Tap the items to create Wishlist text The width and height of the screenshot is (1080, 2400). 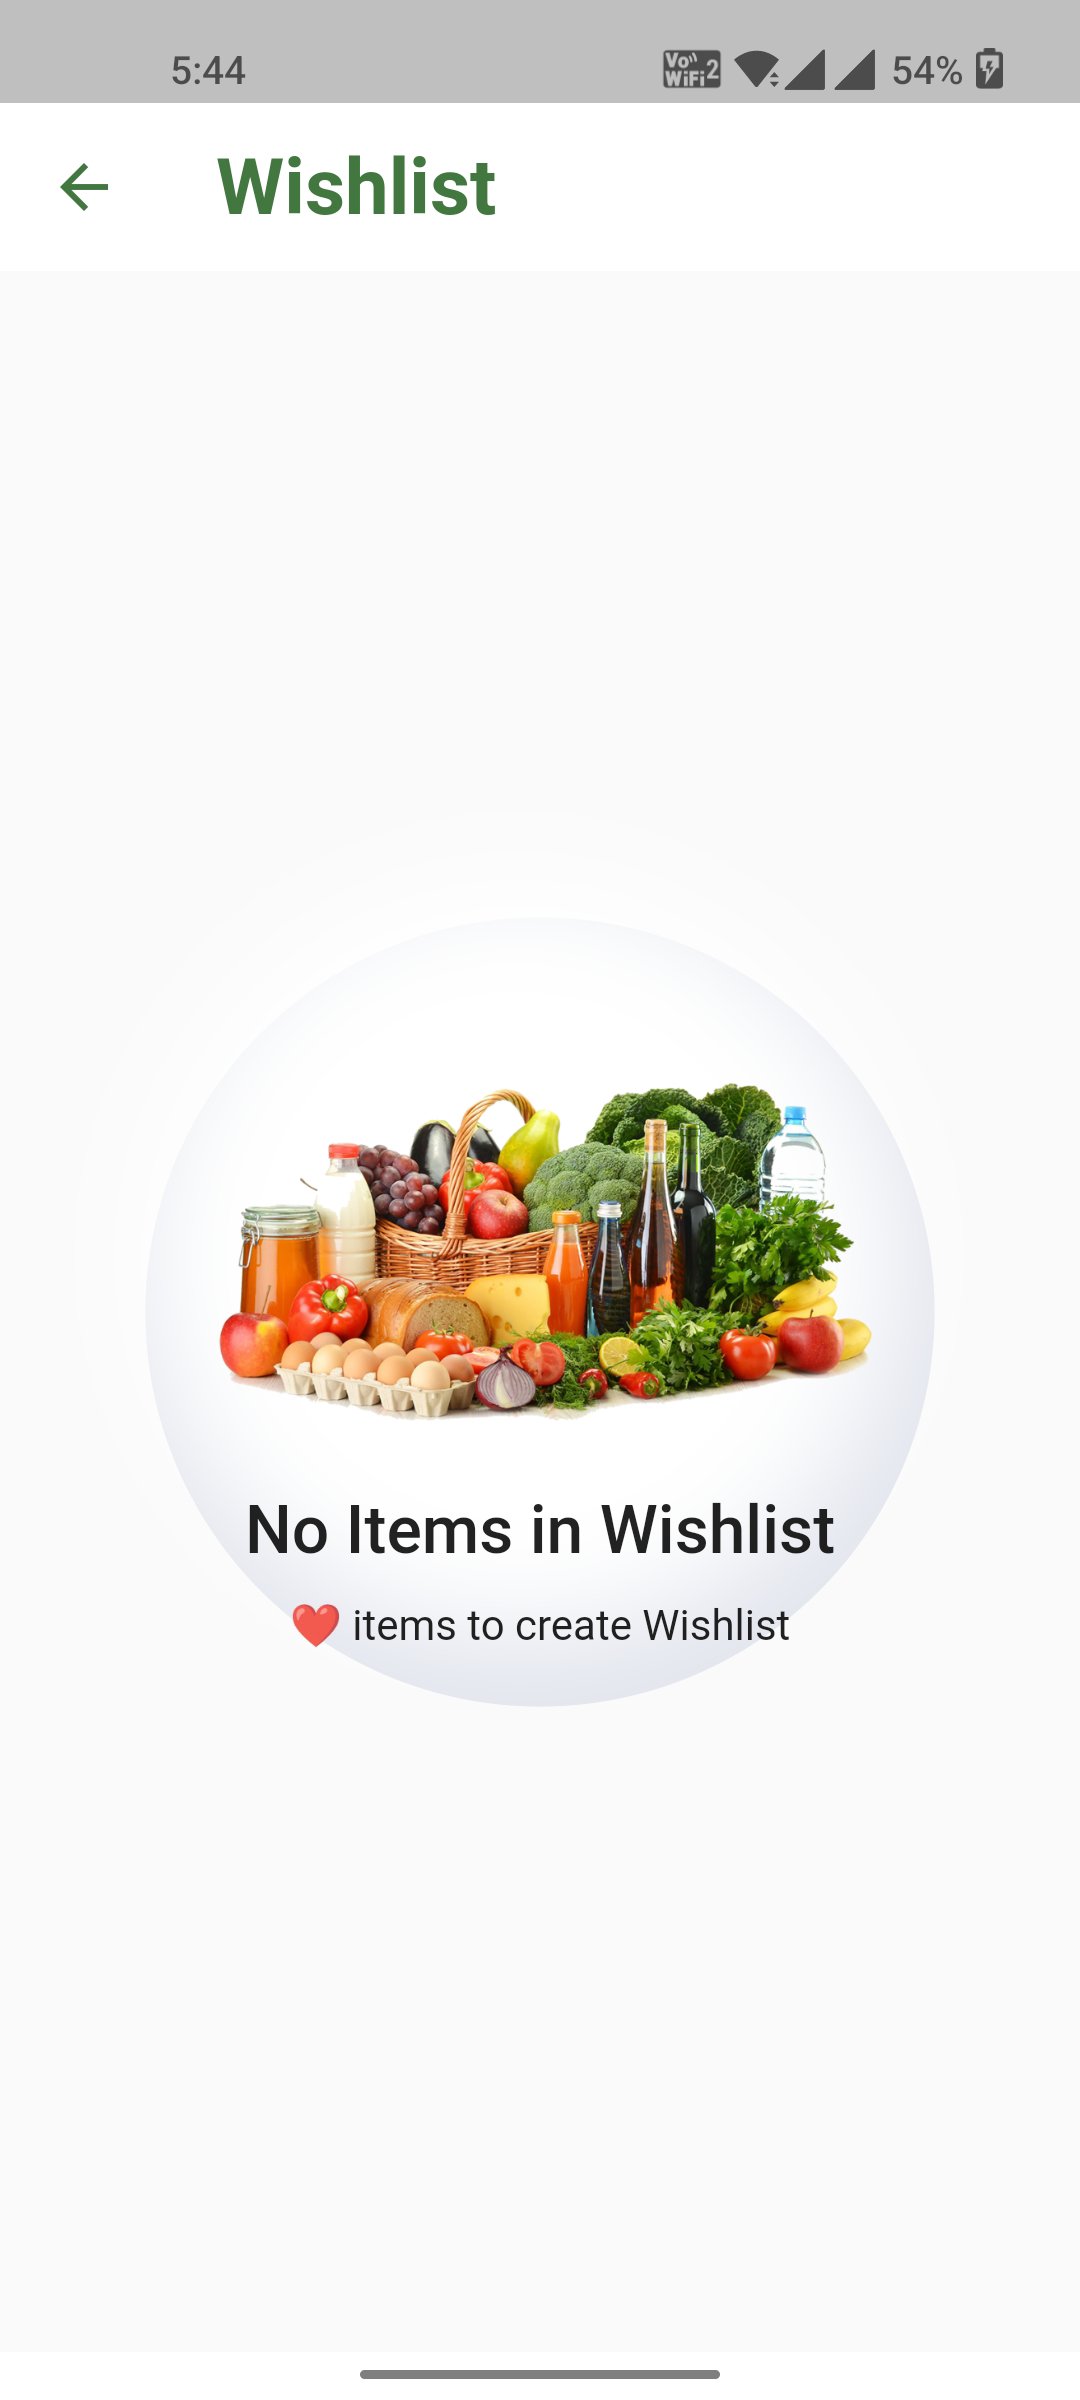571,1625
